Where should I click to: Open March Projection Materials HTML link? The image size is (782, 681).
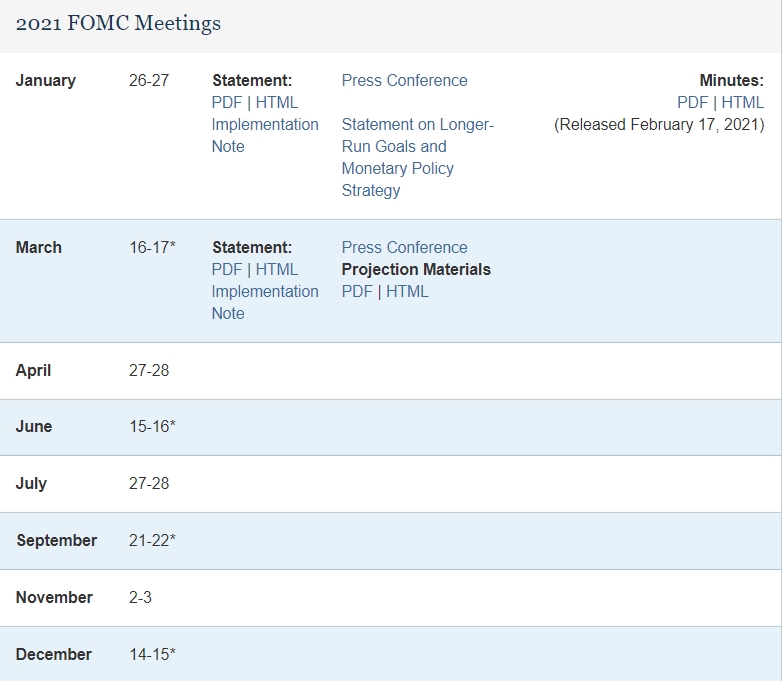coord(407,291)
